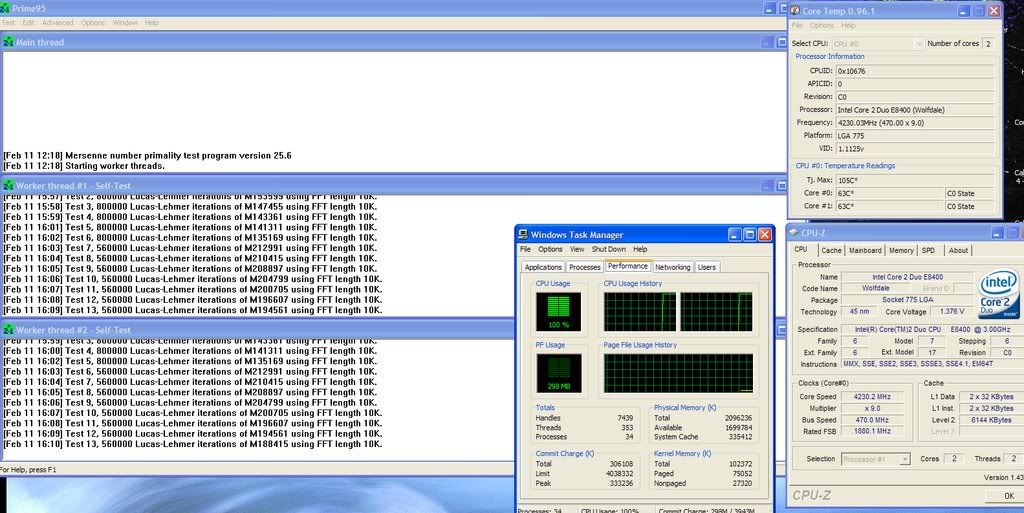Click the CPUID value 0x10676

pyautogui.click(x=915, y=70)
